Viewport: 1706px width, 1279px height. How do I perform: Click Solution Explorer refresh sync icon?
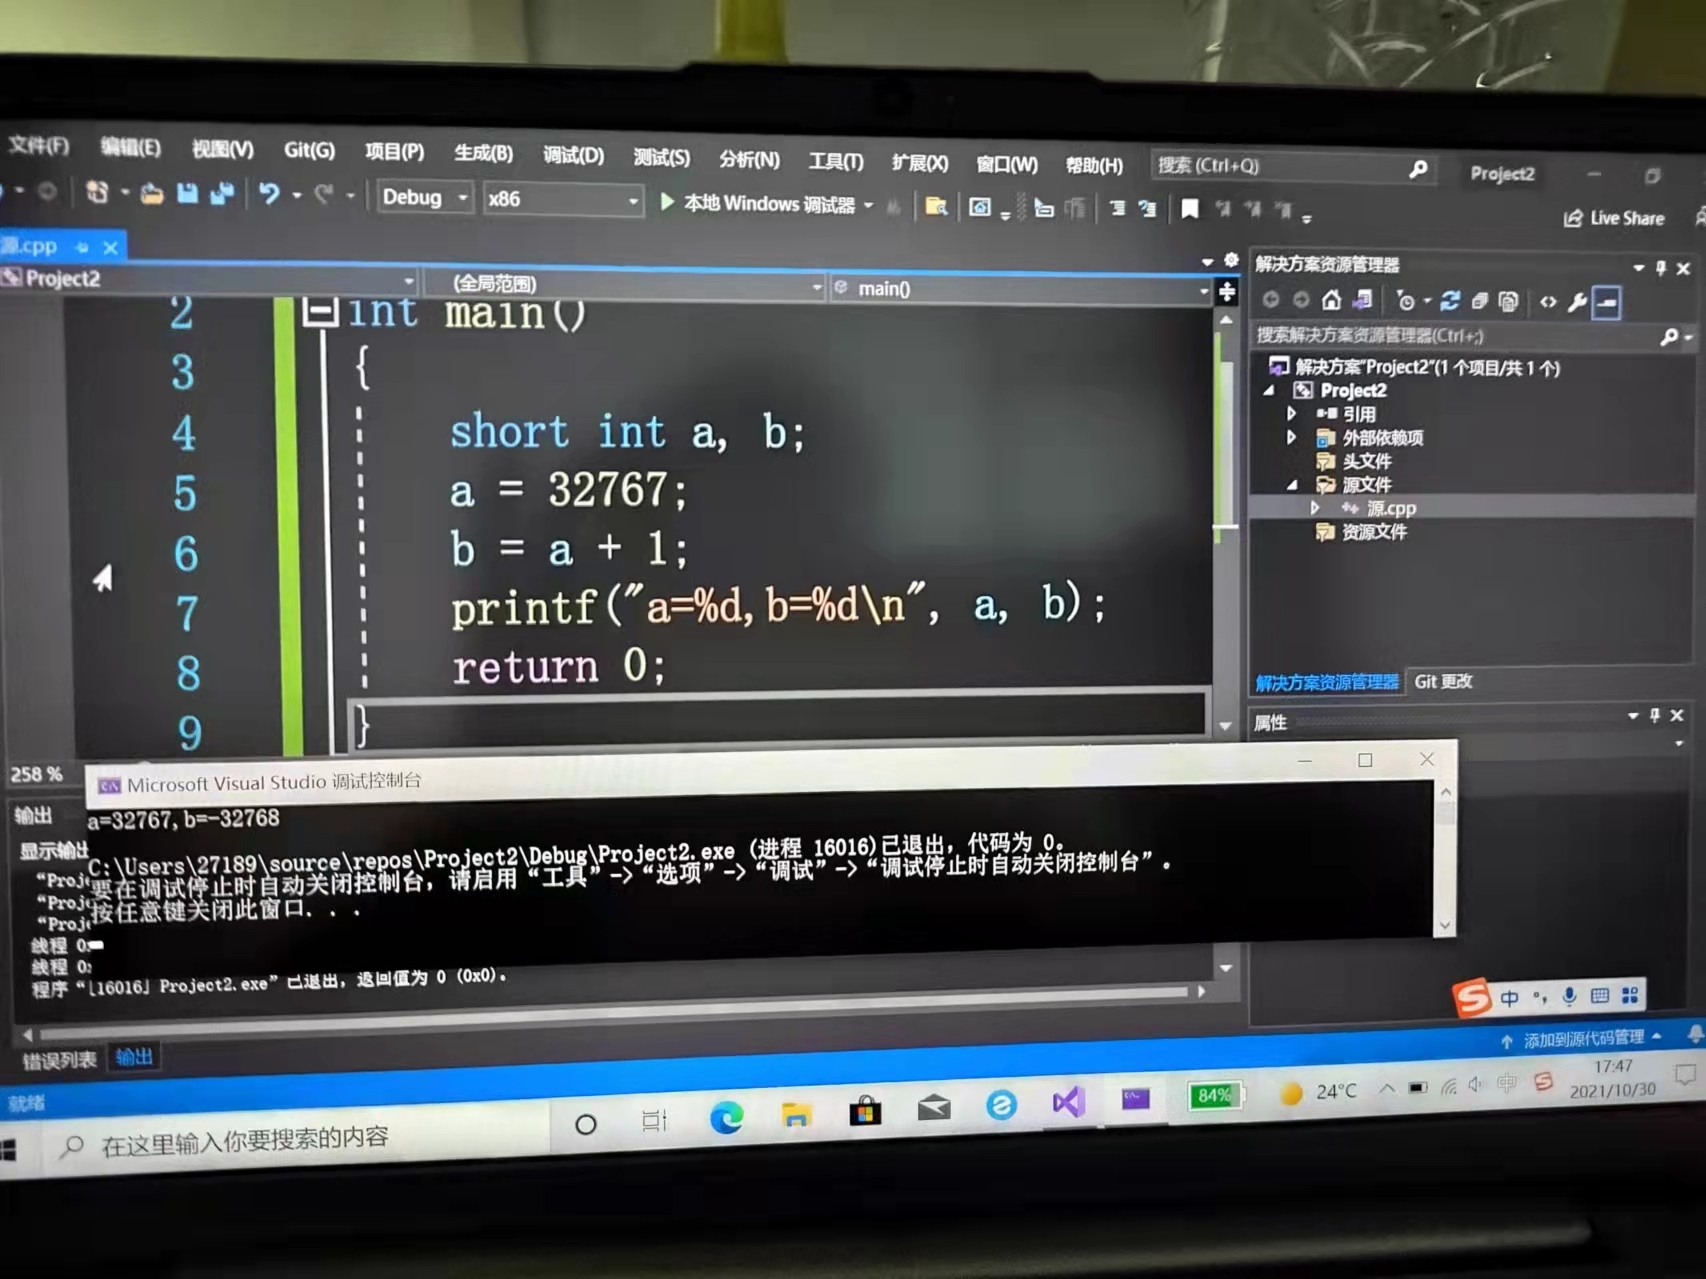[x=1450, y=301]
